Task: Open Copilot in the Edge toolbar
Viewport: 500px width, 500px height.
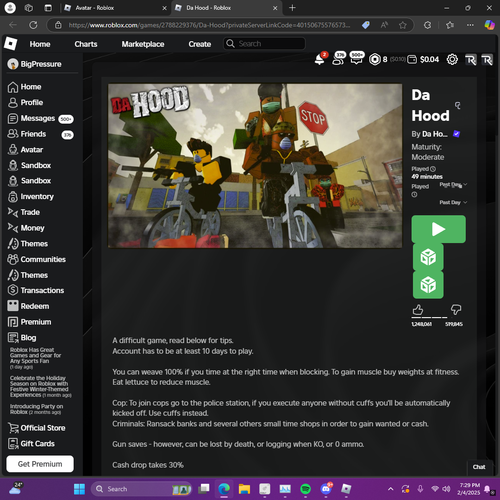Action: point(489,25)
